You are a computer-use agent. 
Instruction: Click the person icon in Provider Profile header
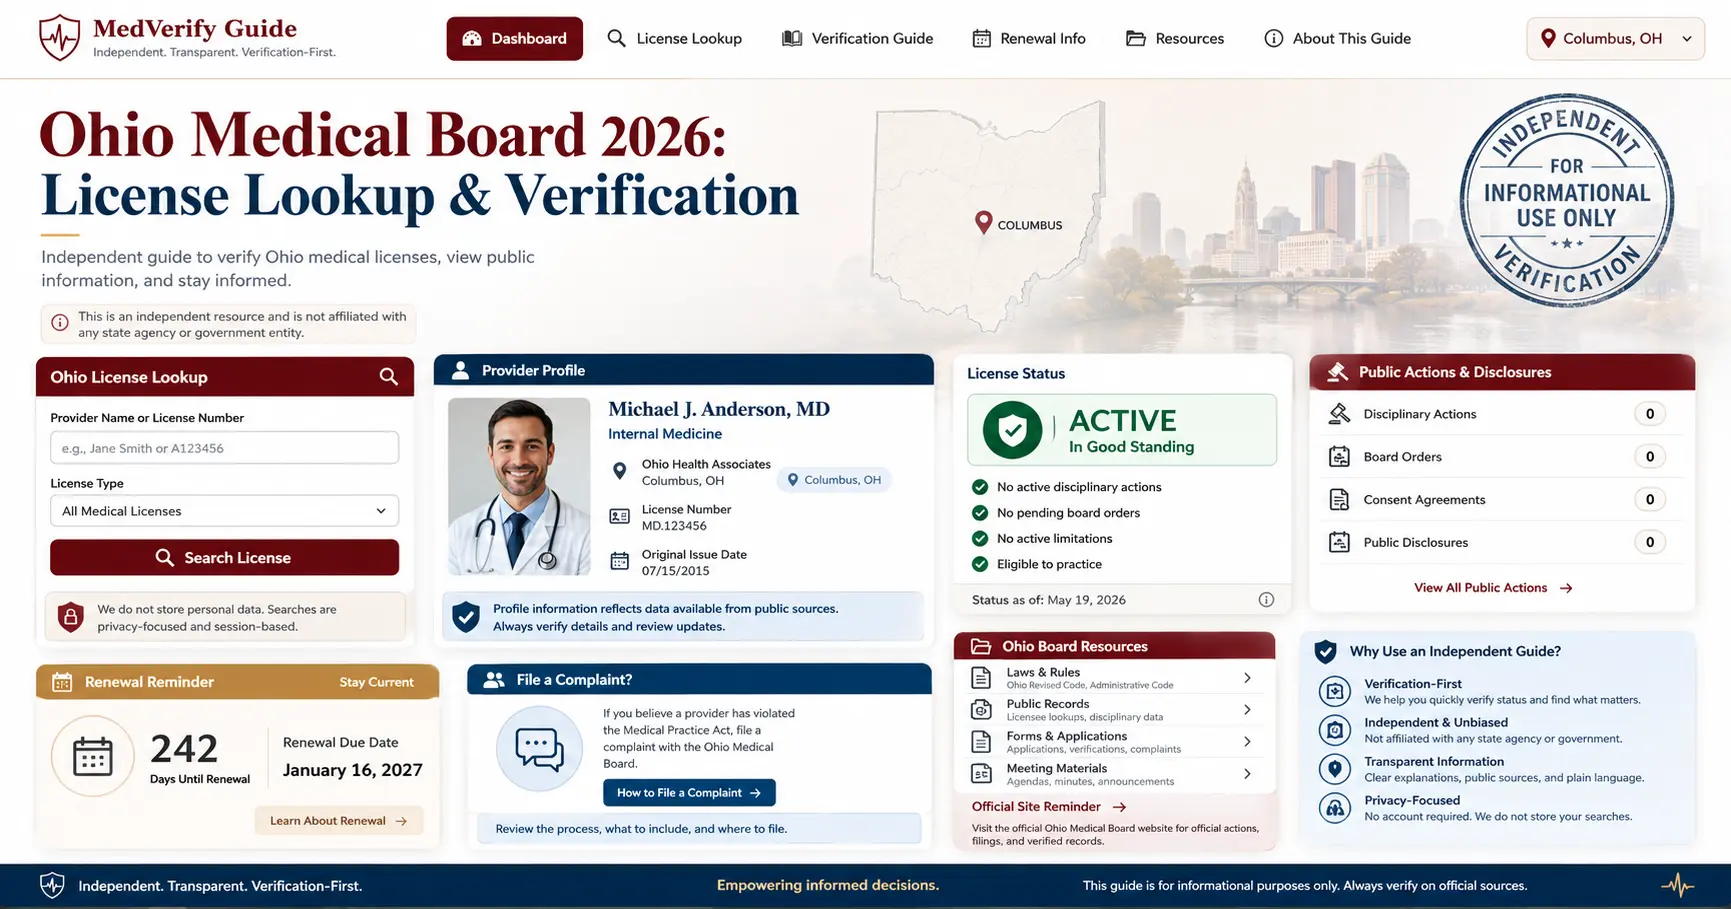pyautogui.click(x=460, y=371)
